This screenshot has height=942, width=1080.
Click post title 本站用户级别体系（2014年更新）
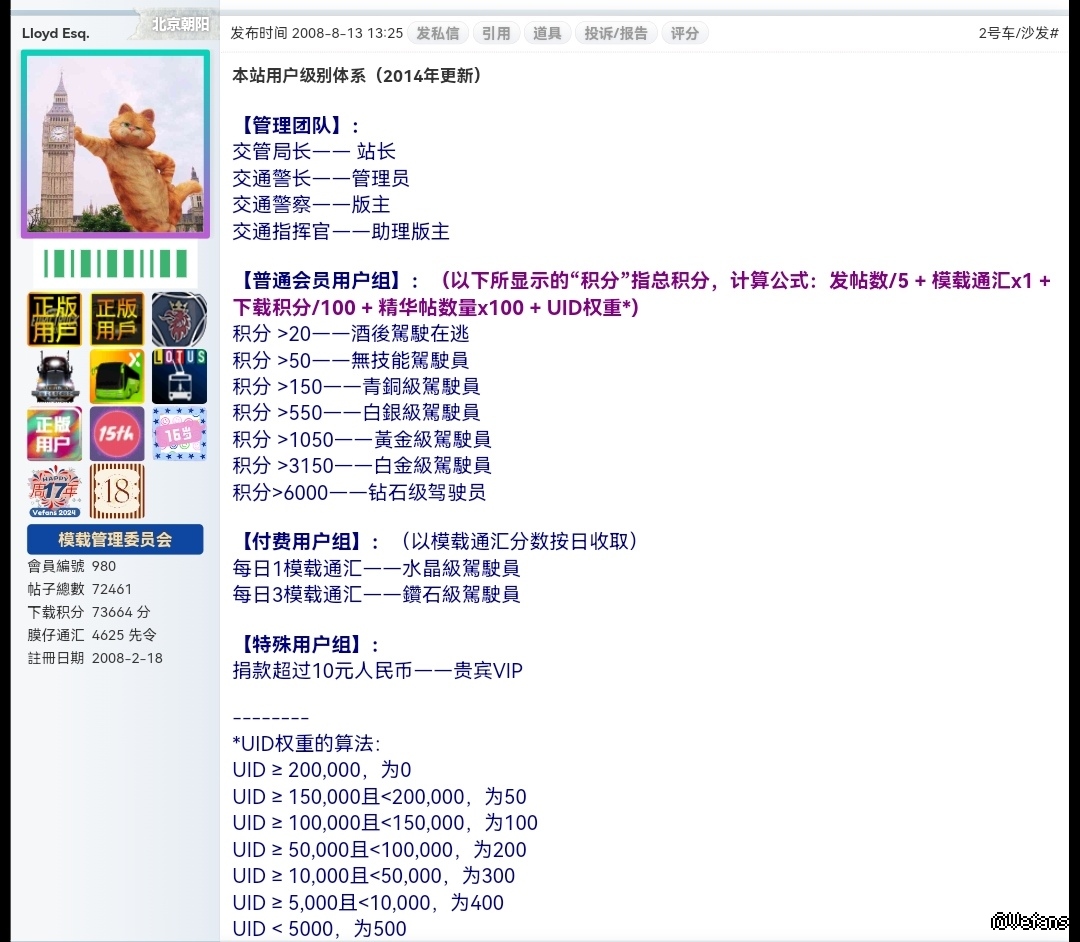coord(357,76)
